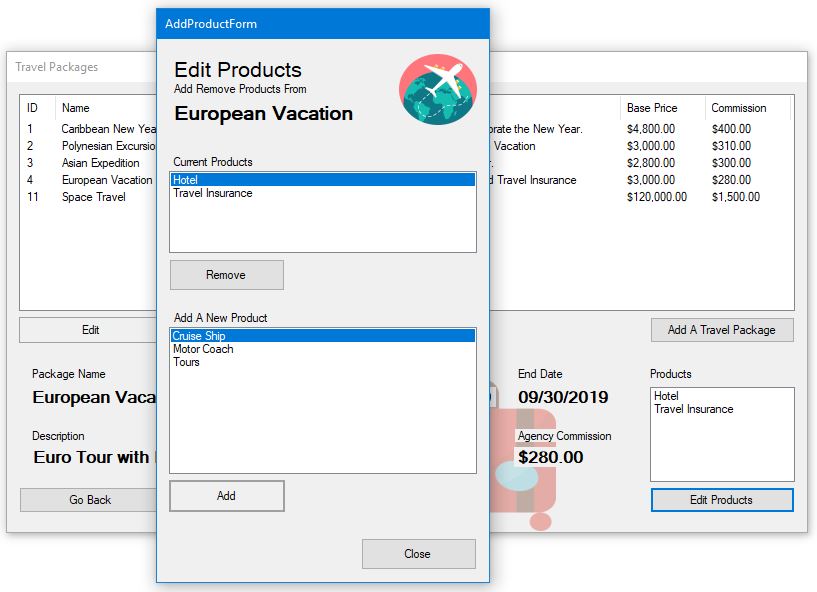Click Hotel in the background Products box

(666, 396)
